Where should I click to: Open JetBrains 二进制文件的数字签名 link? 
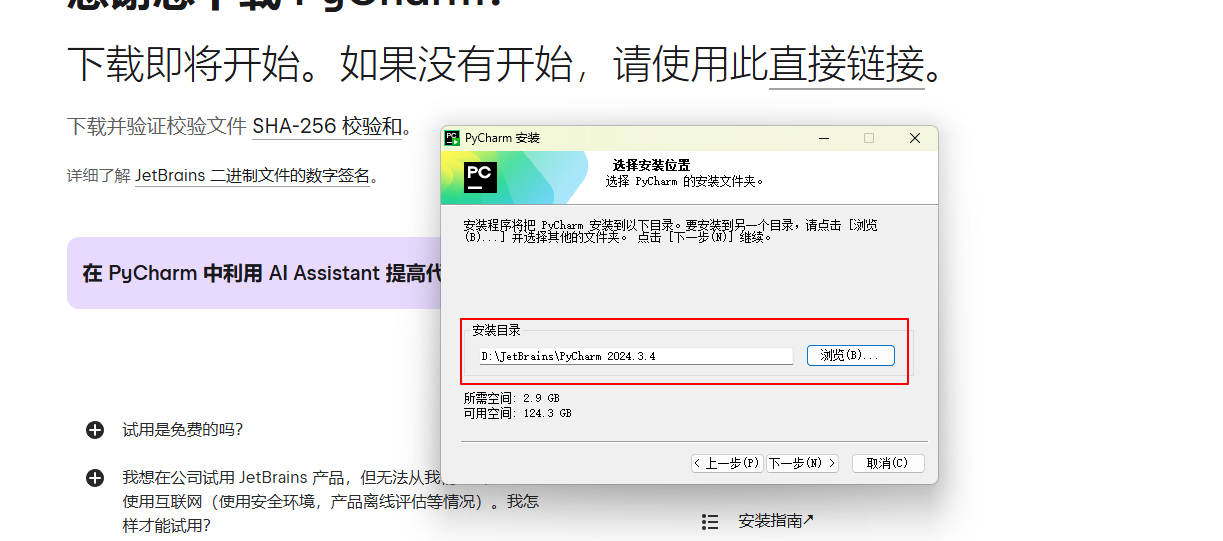click(x=252, y=176)
